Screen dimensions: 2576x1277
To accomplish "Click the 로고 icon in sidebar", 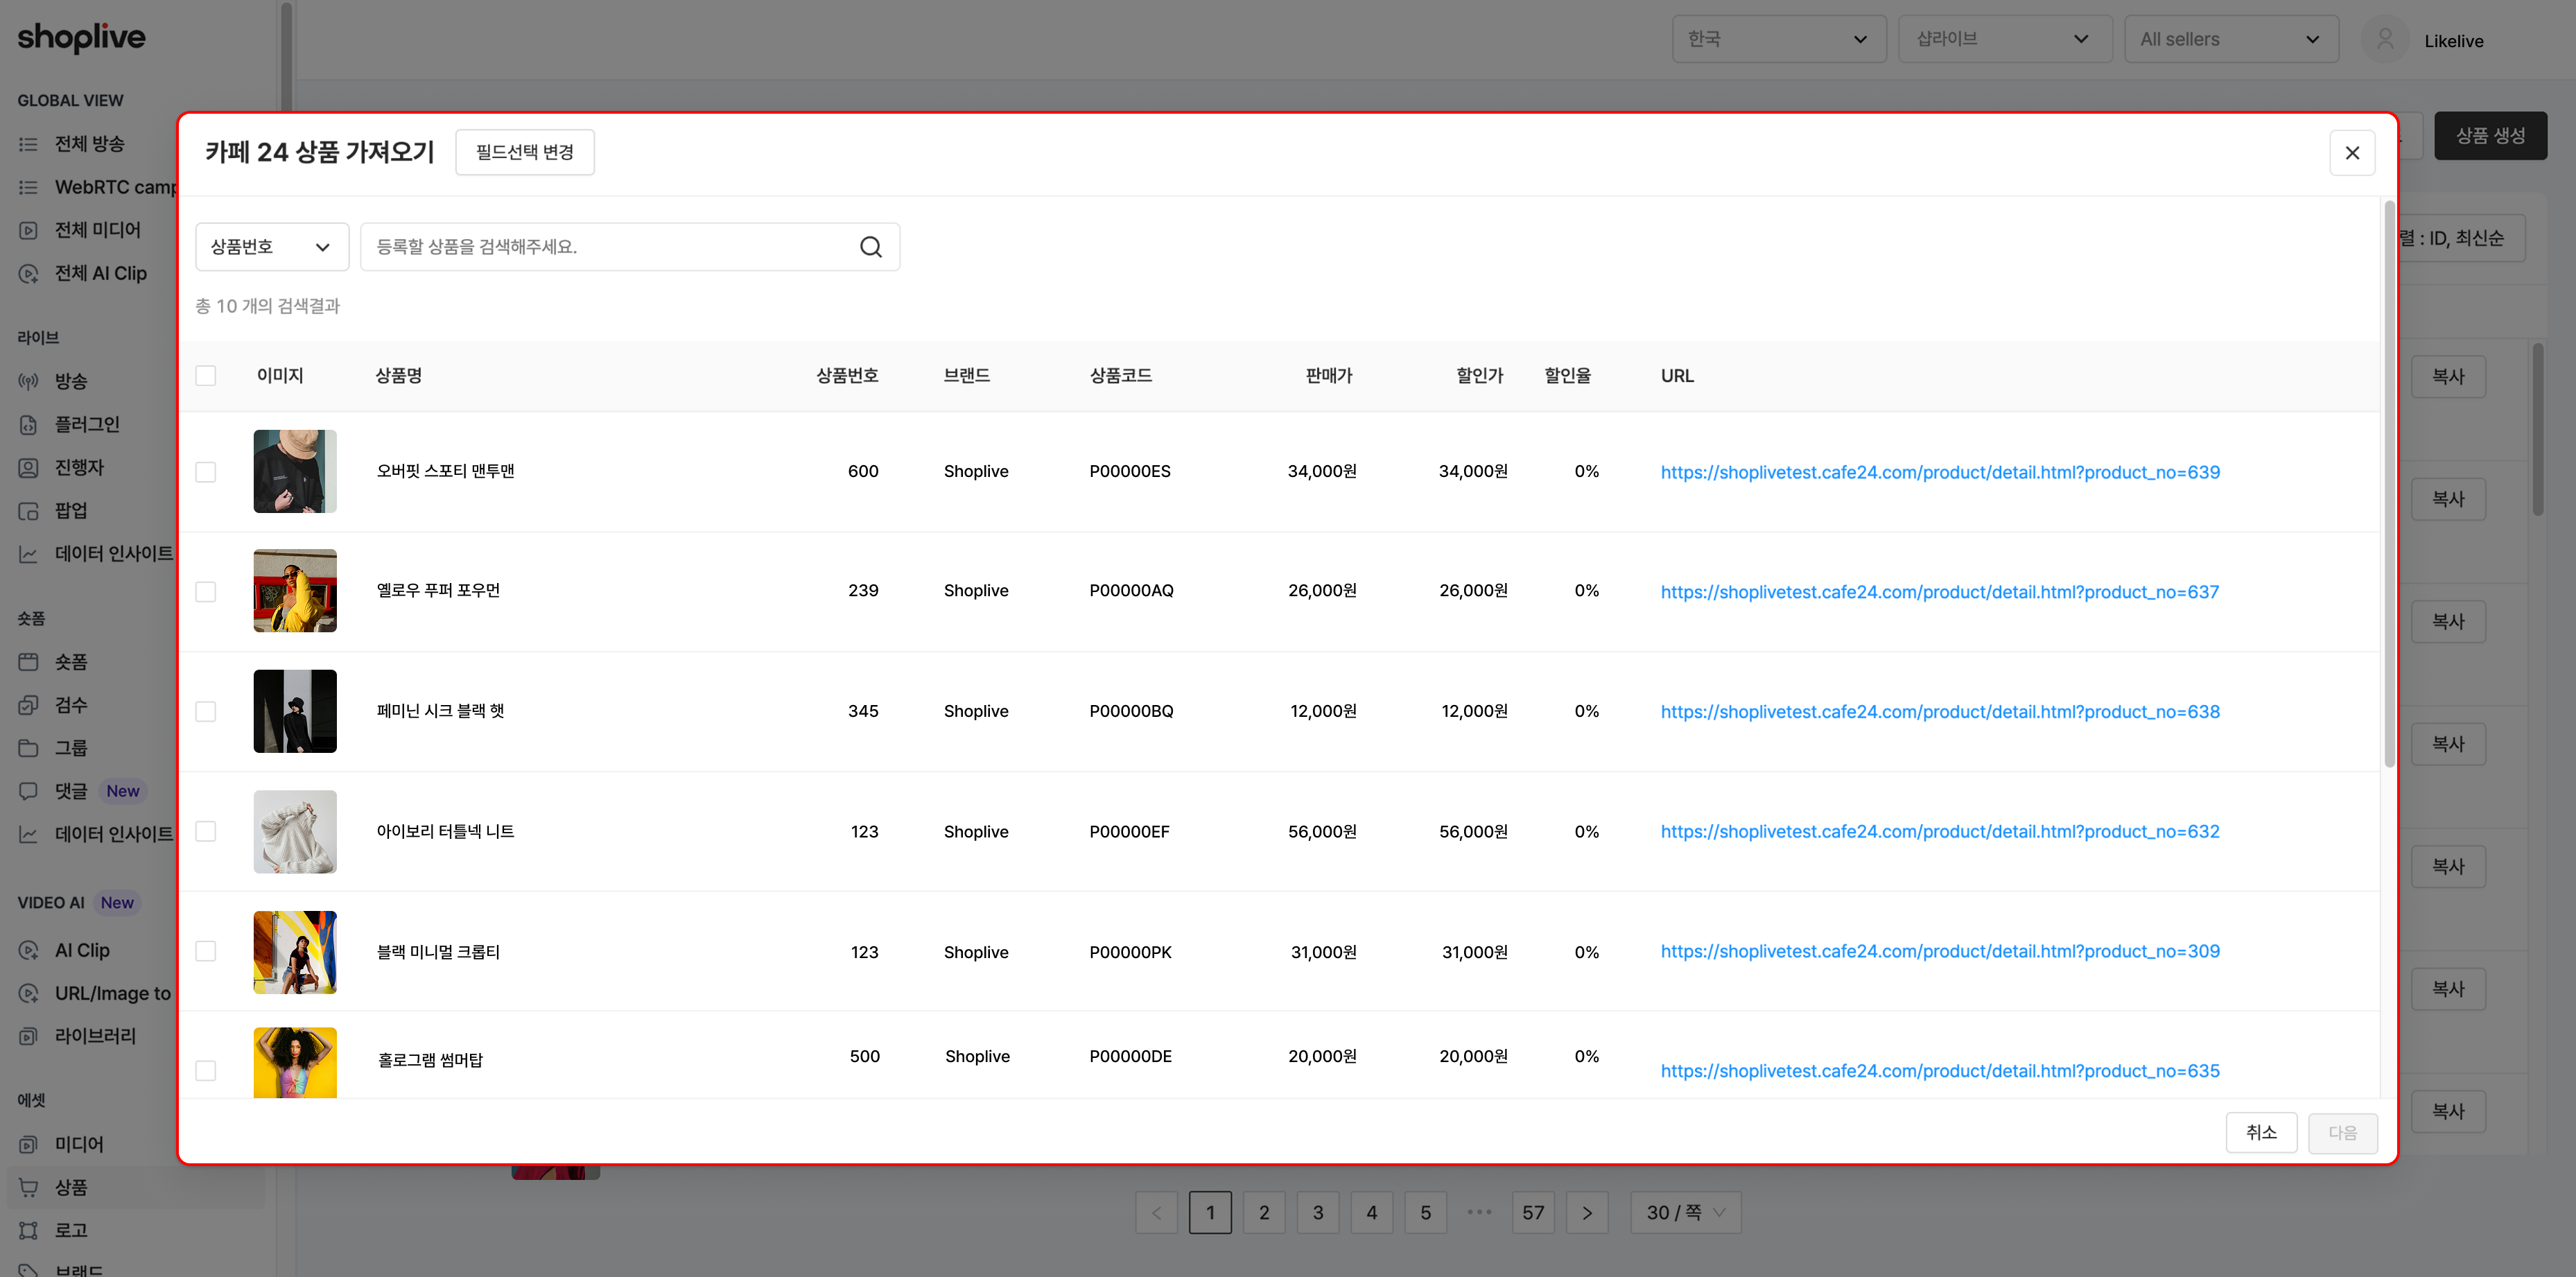I will (28, 1230).
